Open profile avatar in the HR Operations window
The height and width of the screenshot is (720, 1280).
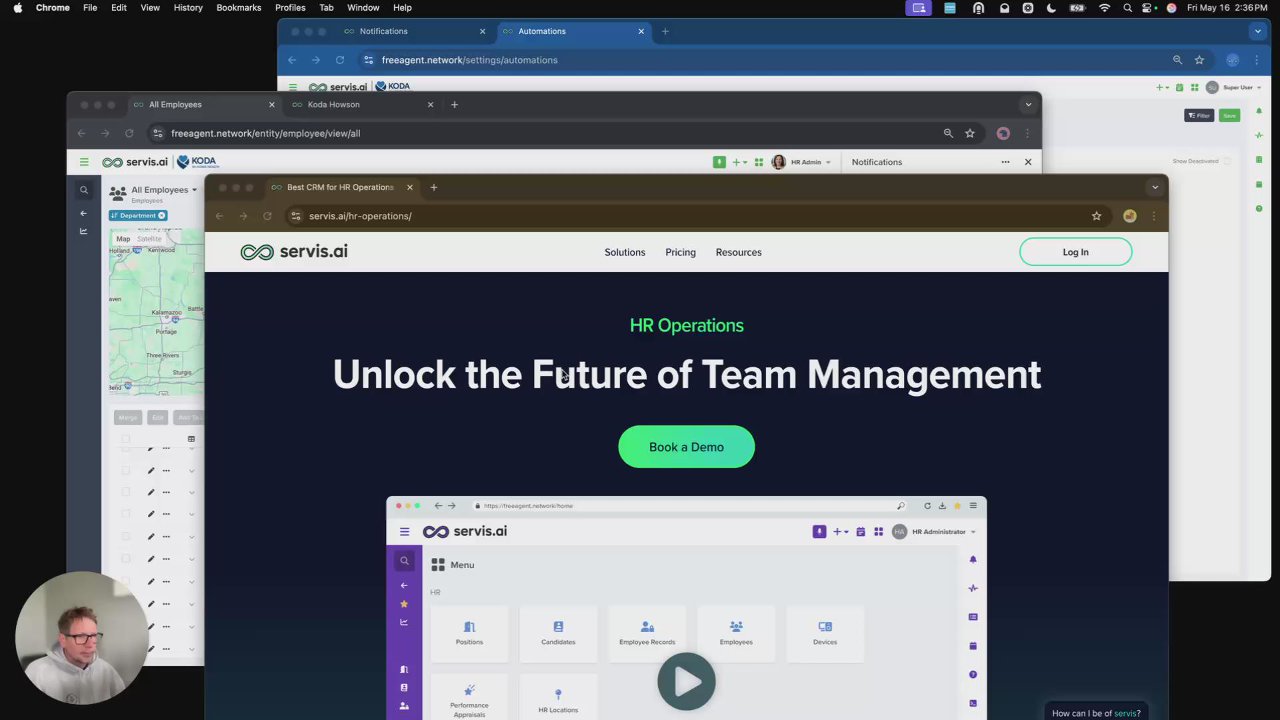1129,216
